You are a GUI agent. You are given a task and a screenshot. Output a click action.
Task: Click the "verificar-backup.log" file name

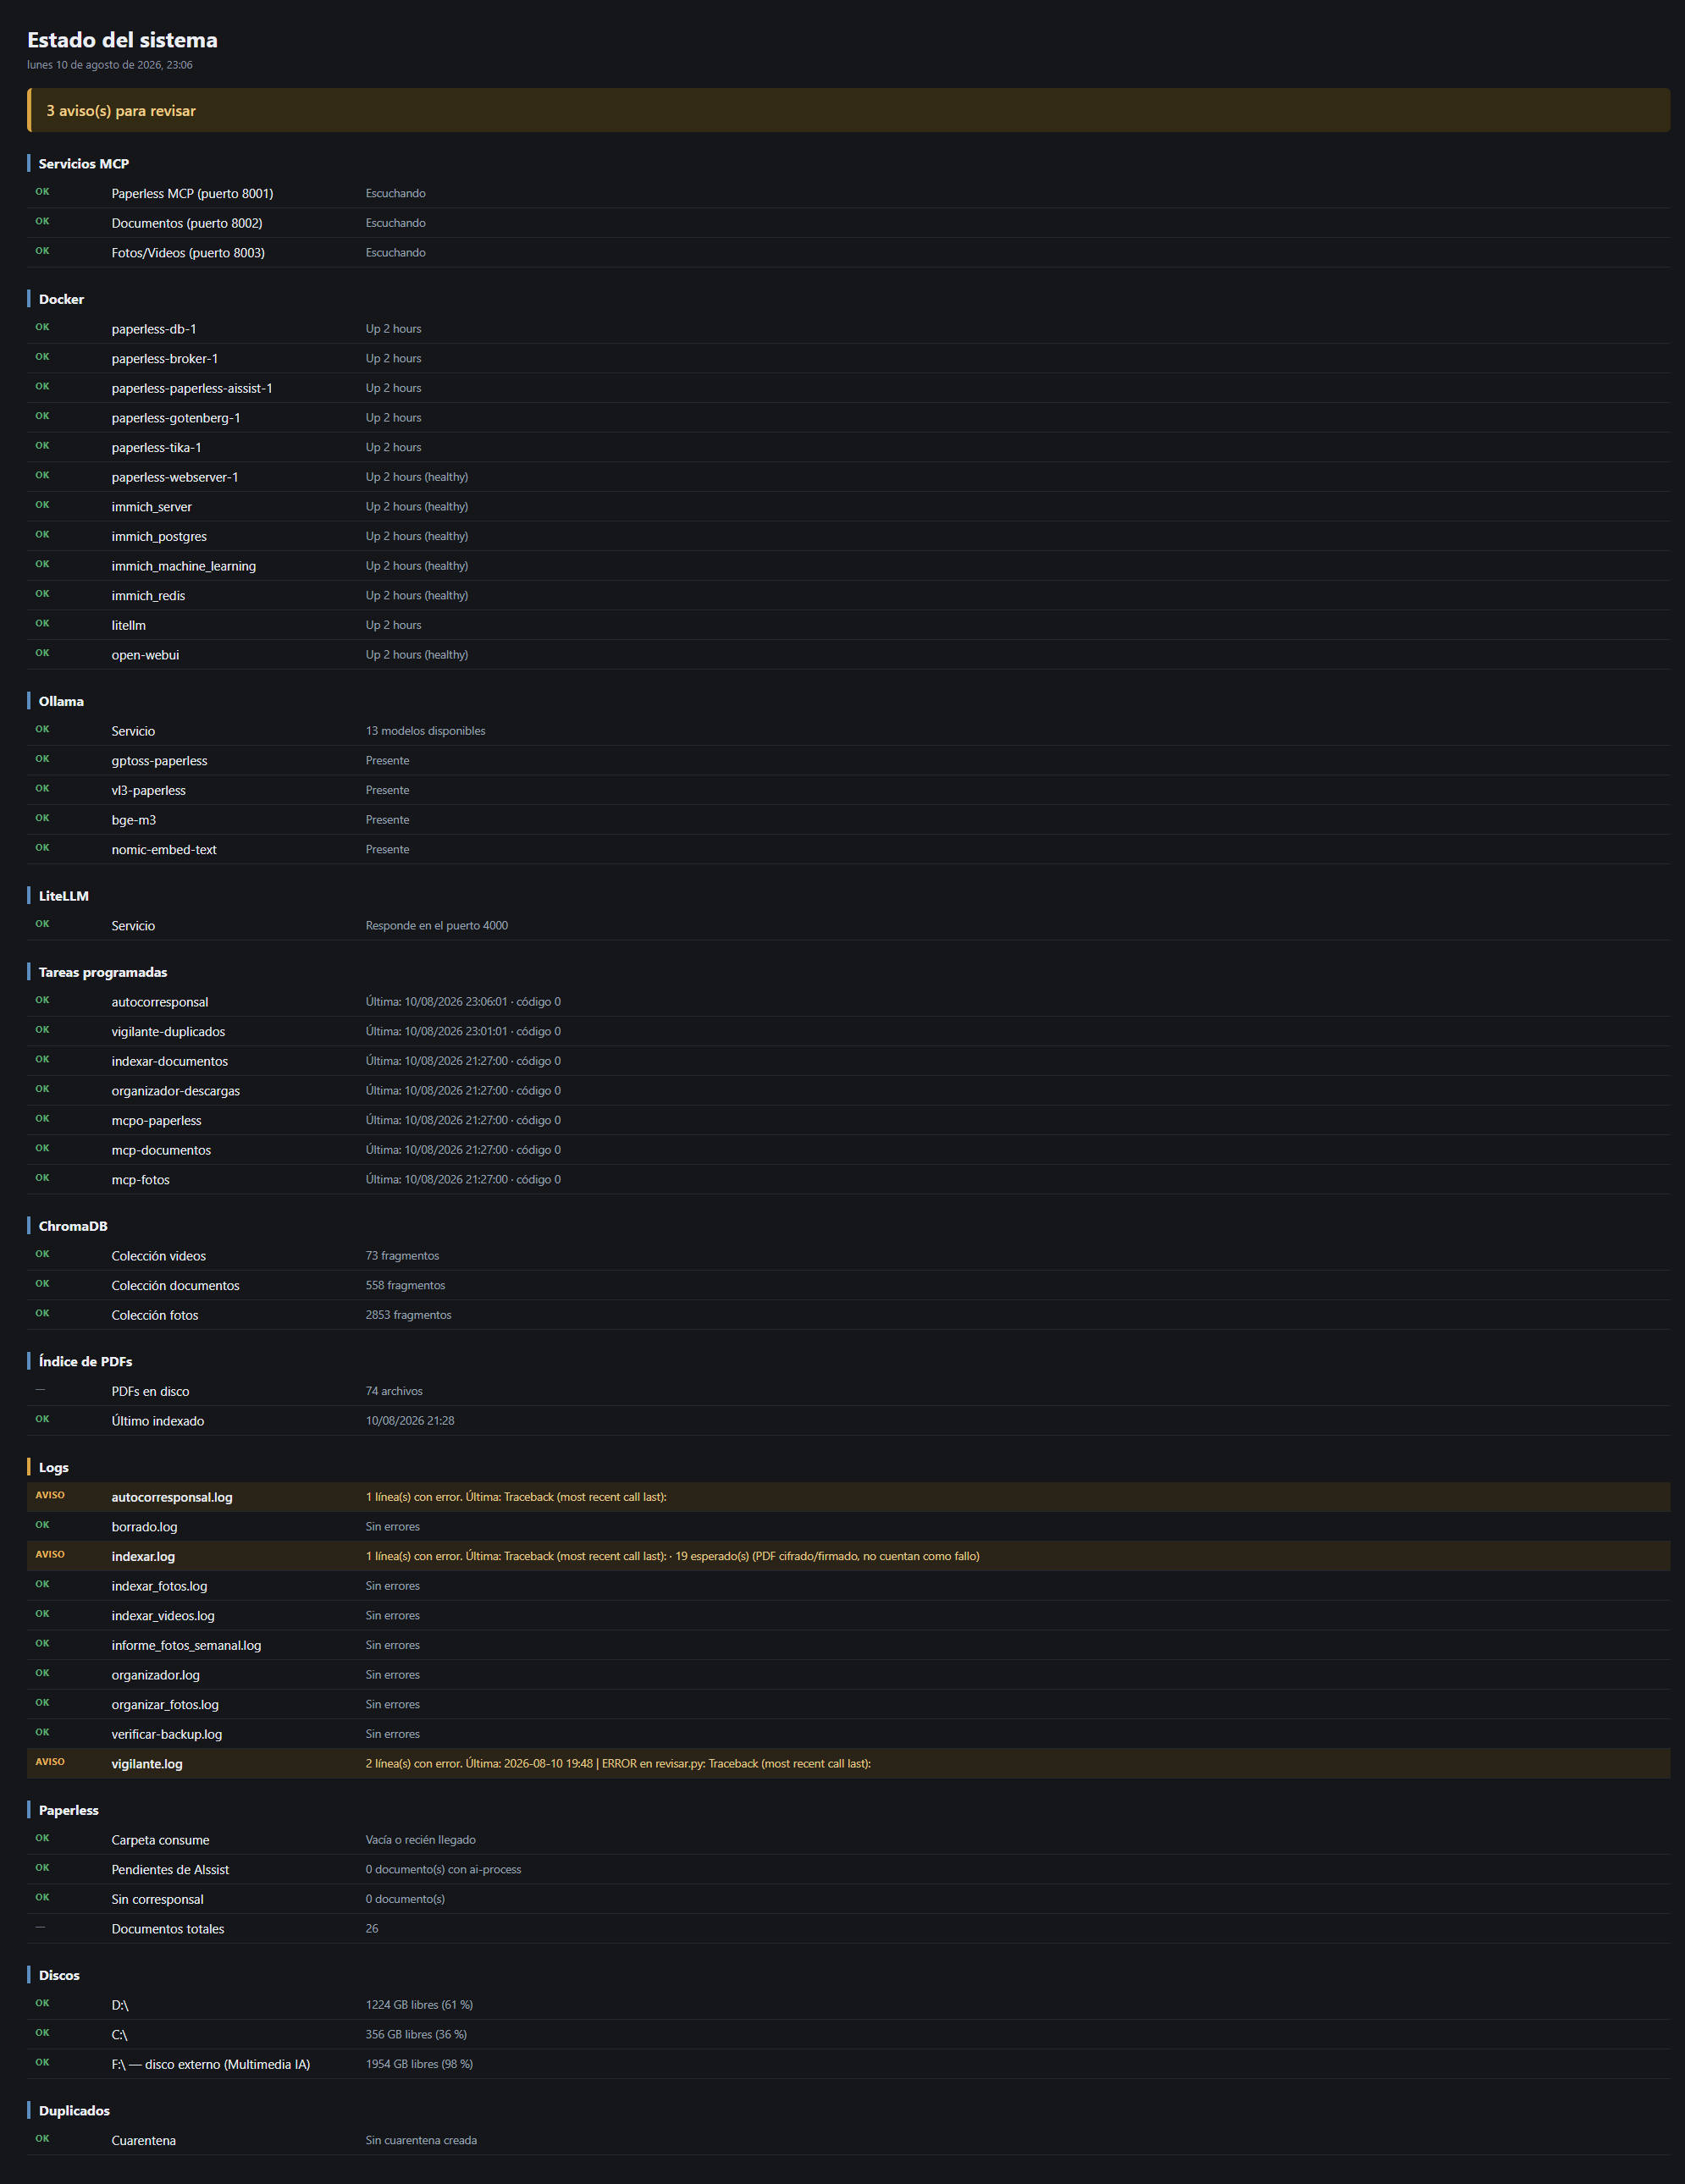167,1734
